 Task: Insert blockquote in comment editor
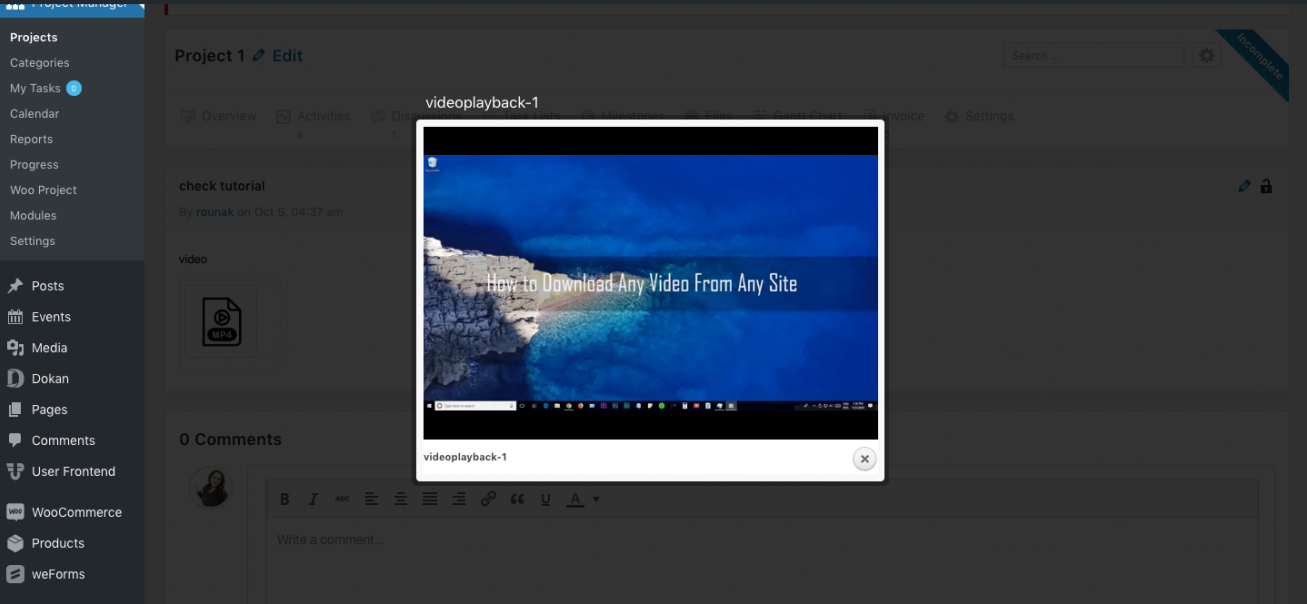[x=517, y=499]
